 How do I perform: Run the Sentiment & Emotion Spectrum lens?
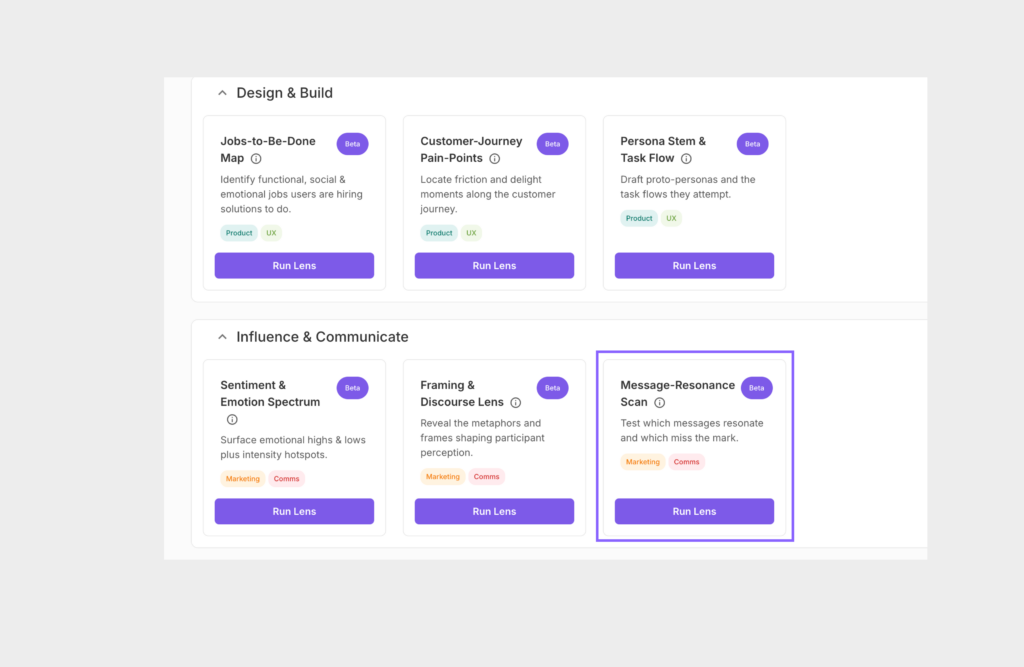294,511
